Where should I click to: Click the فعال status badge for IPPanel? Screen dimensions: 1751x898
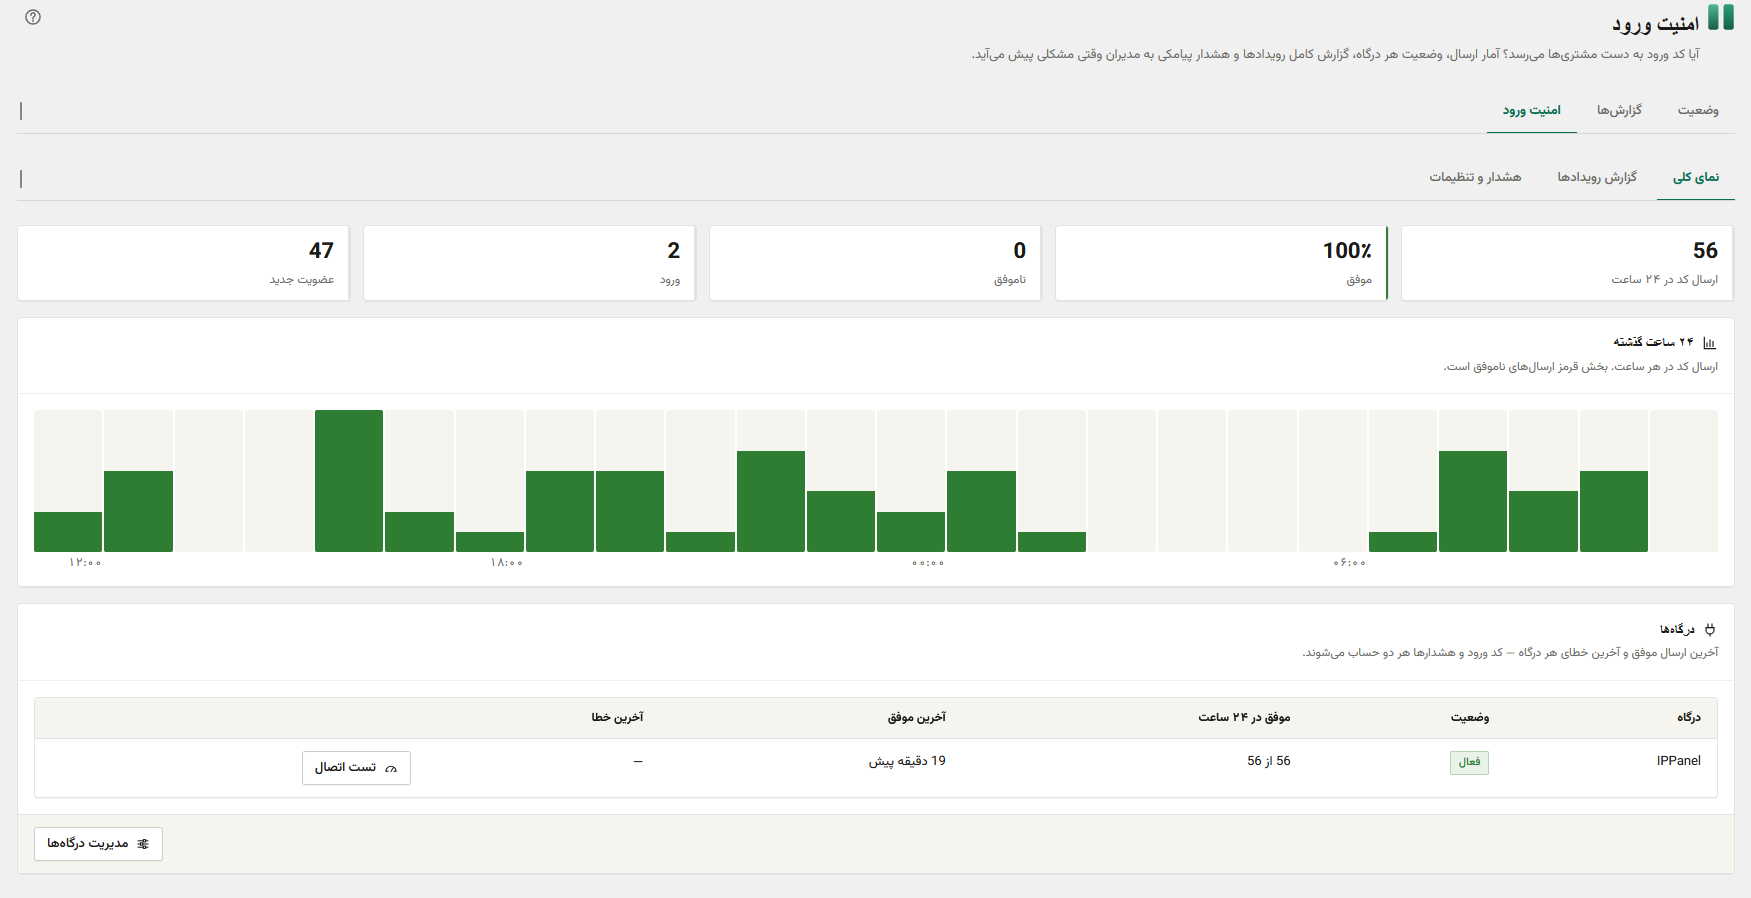1469,762
